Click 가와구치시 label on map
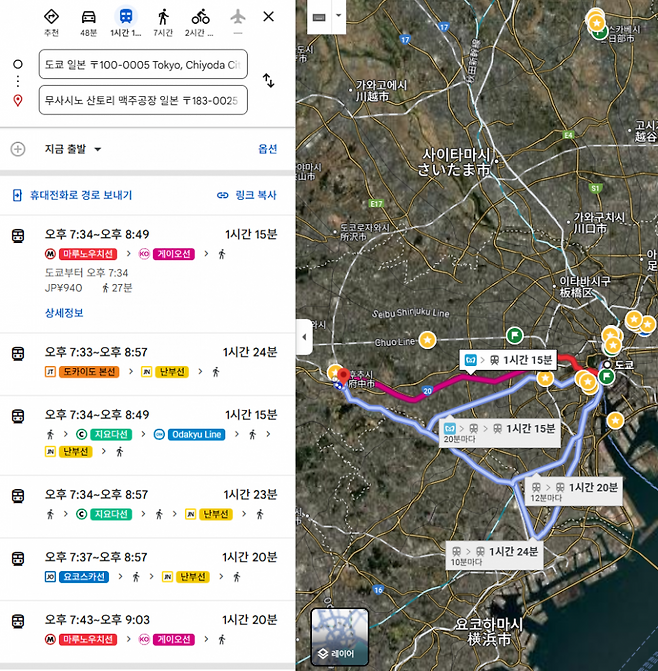Screen dimensions: 658x671 599,223
